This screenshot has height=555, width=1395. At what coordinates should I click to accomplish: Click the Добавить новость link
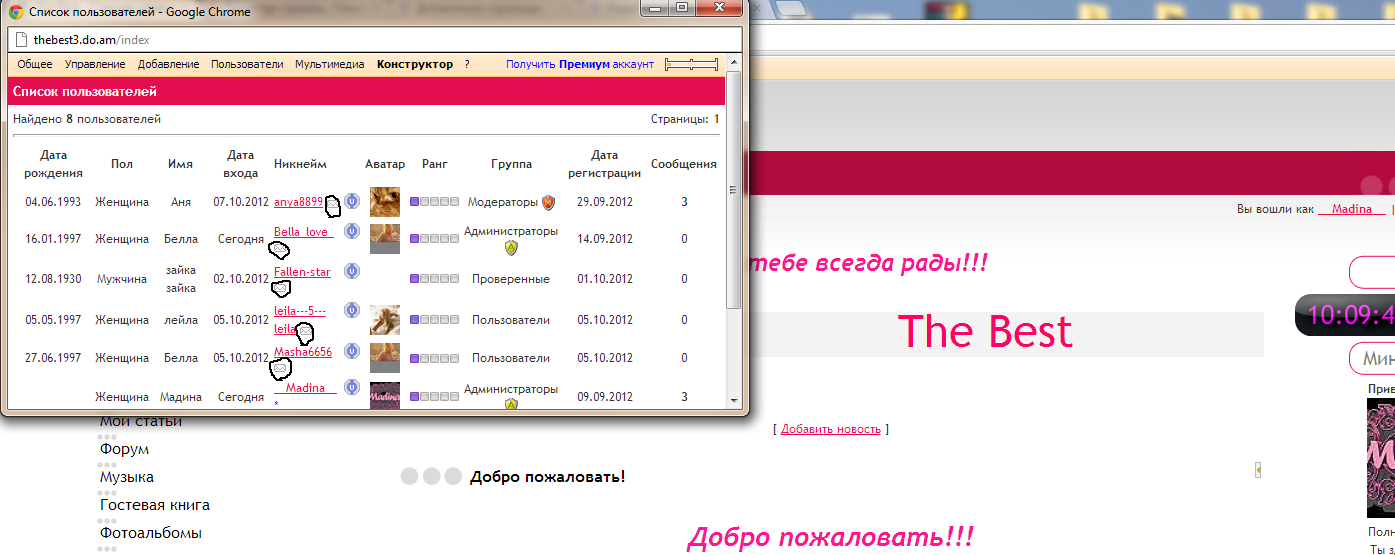[x=830, y=429]
